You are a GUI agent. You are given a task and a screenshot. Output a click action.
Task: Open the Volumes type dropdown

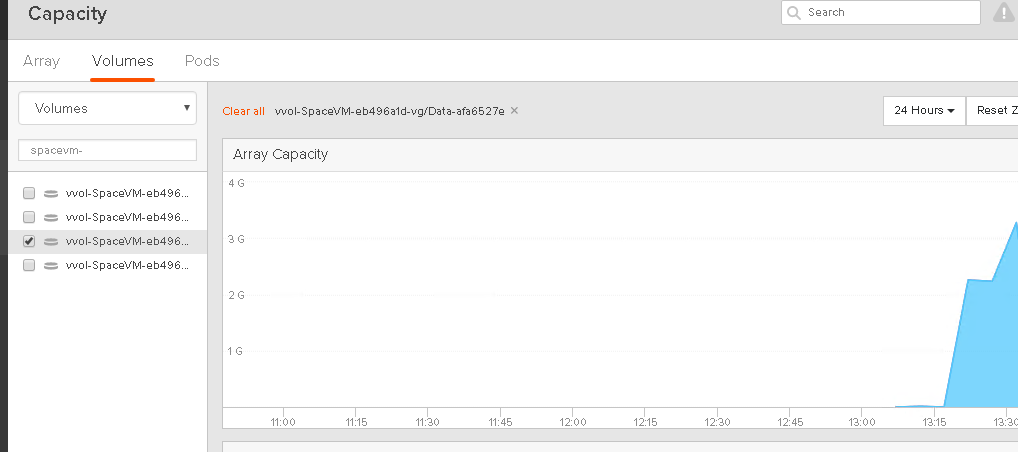tap(107, 108)
